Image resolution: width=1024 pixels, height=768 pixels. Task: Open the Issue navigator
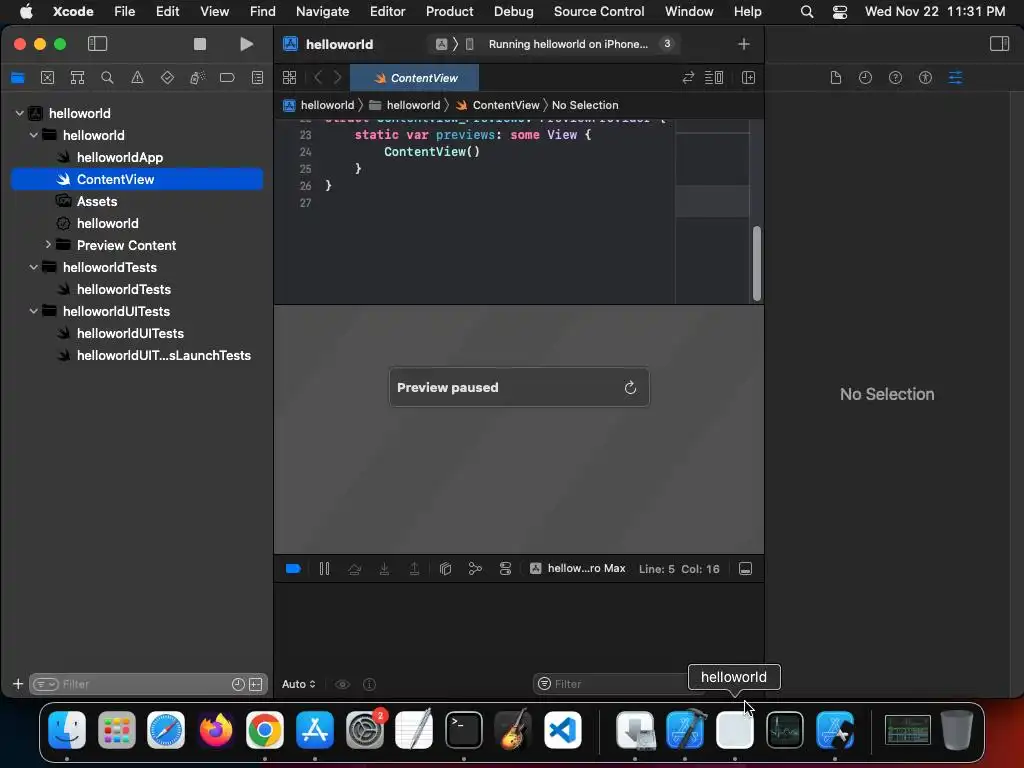click(x=137, y=78)
